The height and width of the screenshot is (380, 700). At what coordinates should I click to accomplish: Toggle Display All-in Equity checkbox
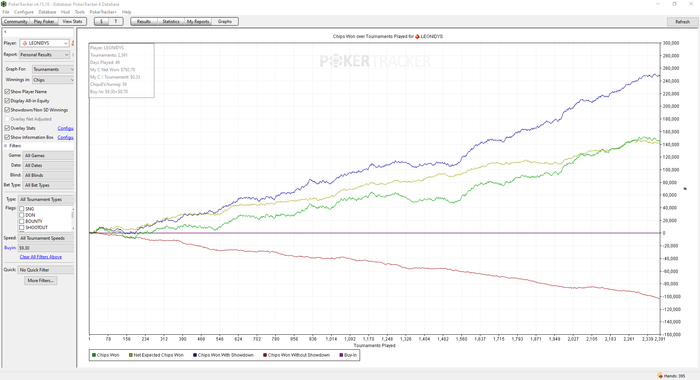tap(7, 101)
